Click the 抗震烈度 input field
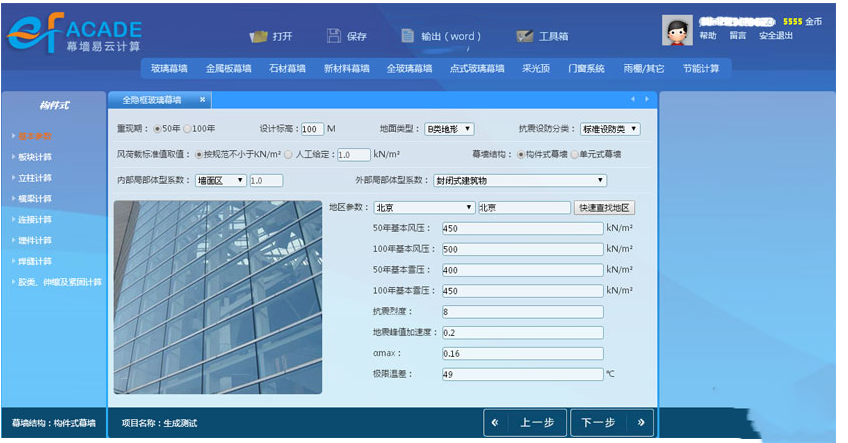This screenshot has height=443, width=848. pos(522,312)
